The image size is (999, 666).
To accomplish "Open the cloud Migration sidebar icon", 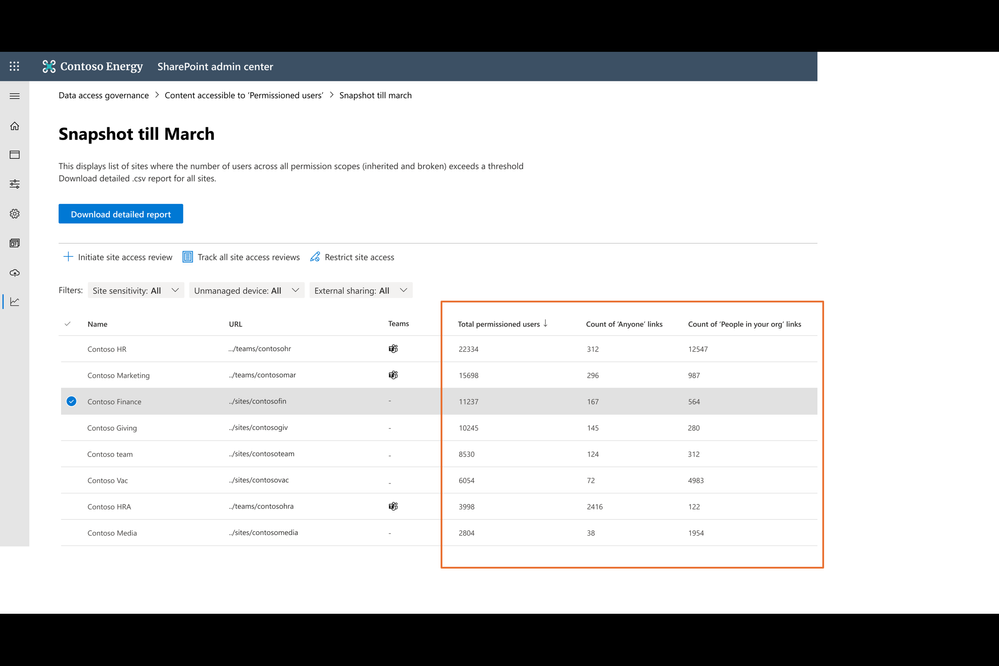I will 15,273.
